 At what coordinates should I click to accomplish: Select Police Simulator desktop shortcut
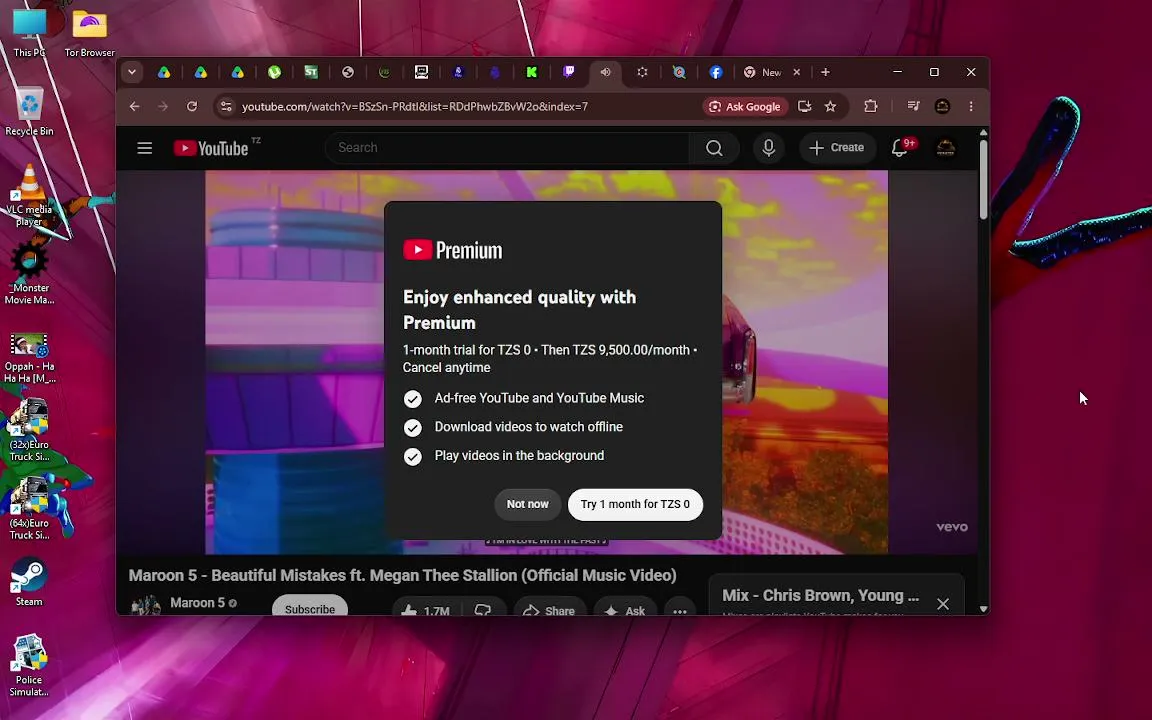pyautogui.click(x=29, y=665)
